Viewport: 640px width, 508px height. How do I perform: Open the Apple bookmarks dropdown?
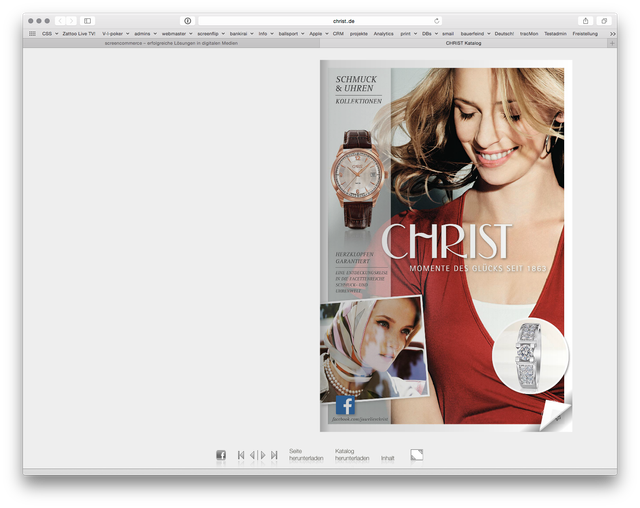click(318, 33)
